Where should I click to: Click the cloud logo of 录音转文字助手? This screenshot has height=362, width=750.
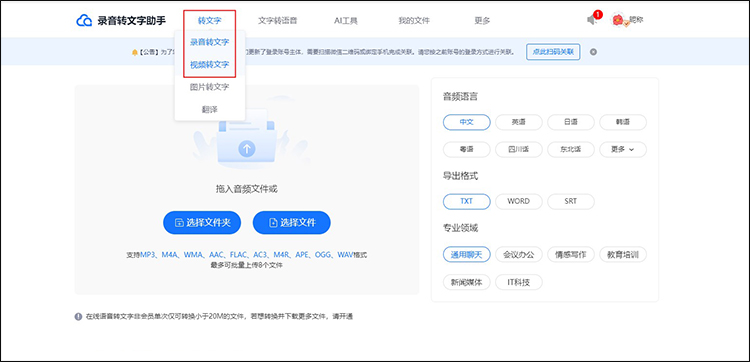[x=84, y=21]
